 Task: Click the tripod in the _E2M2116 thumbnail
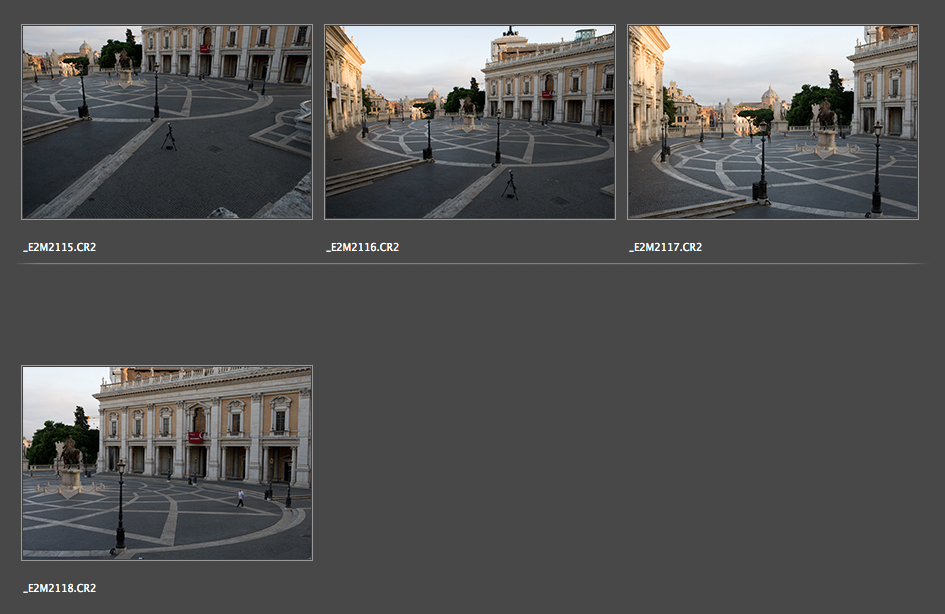(510, 184)
